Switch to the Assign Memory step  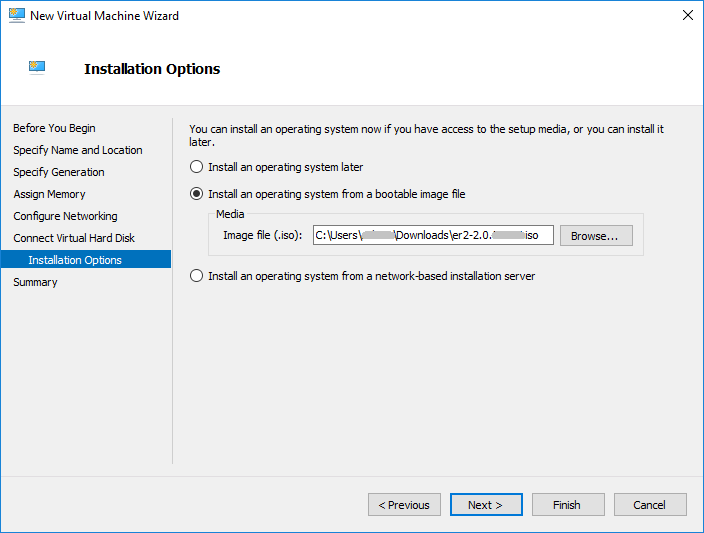click(49, 194)
